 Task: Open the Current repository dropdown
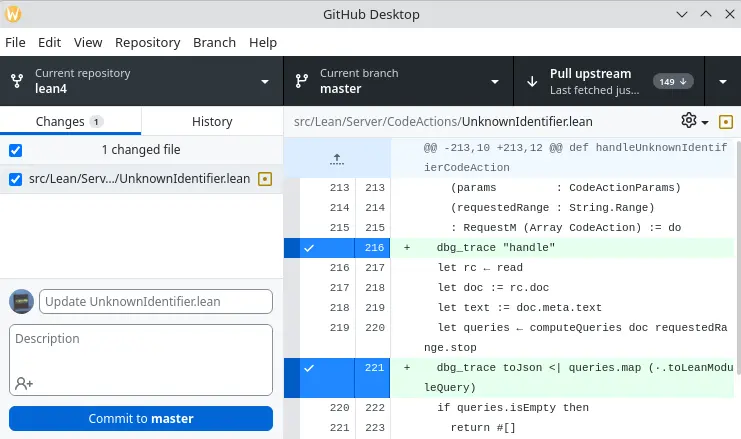(x=142, y=81)
